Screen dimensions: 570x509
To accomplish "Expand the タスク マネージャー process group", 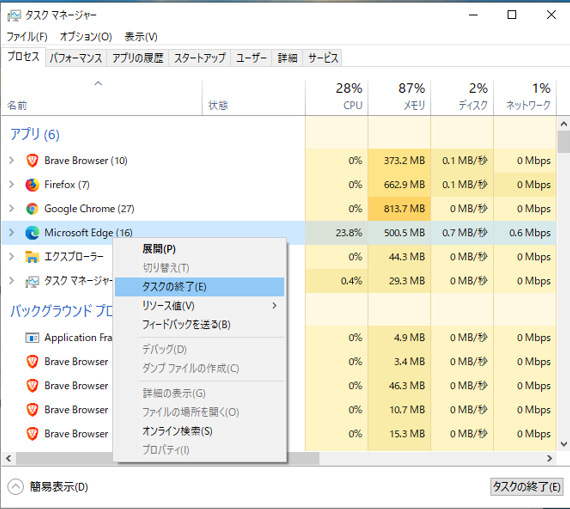I will (x=12, y=281).
